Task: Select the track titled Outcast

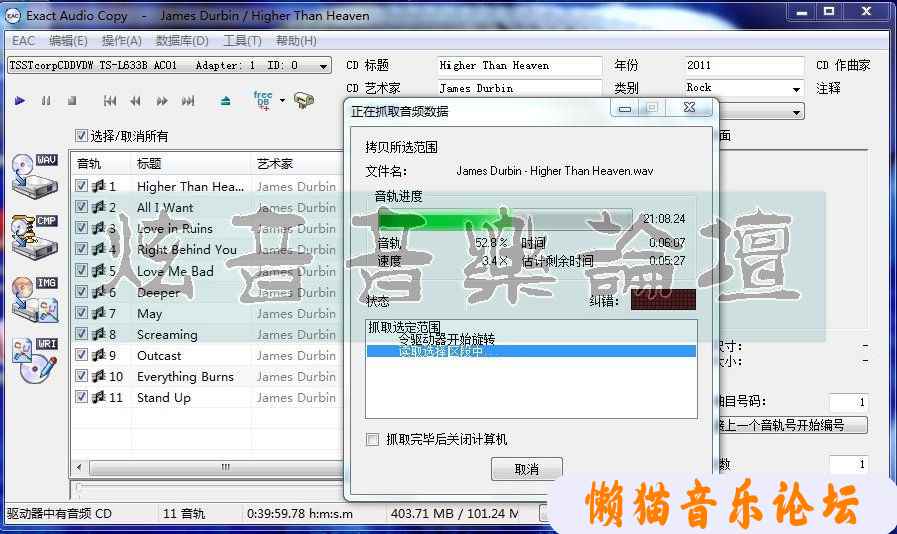Action: [159, 355]
